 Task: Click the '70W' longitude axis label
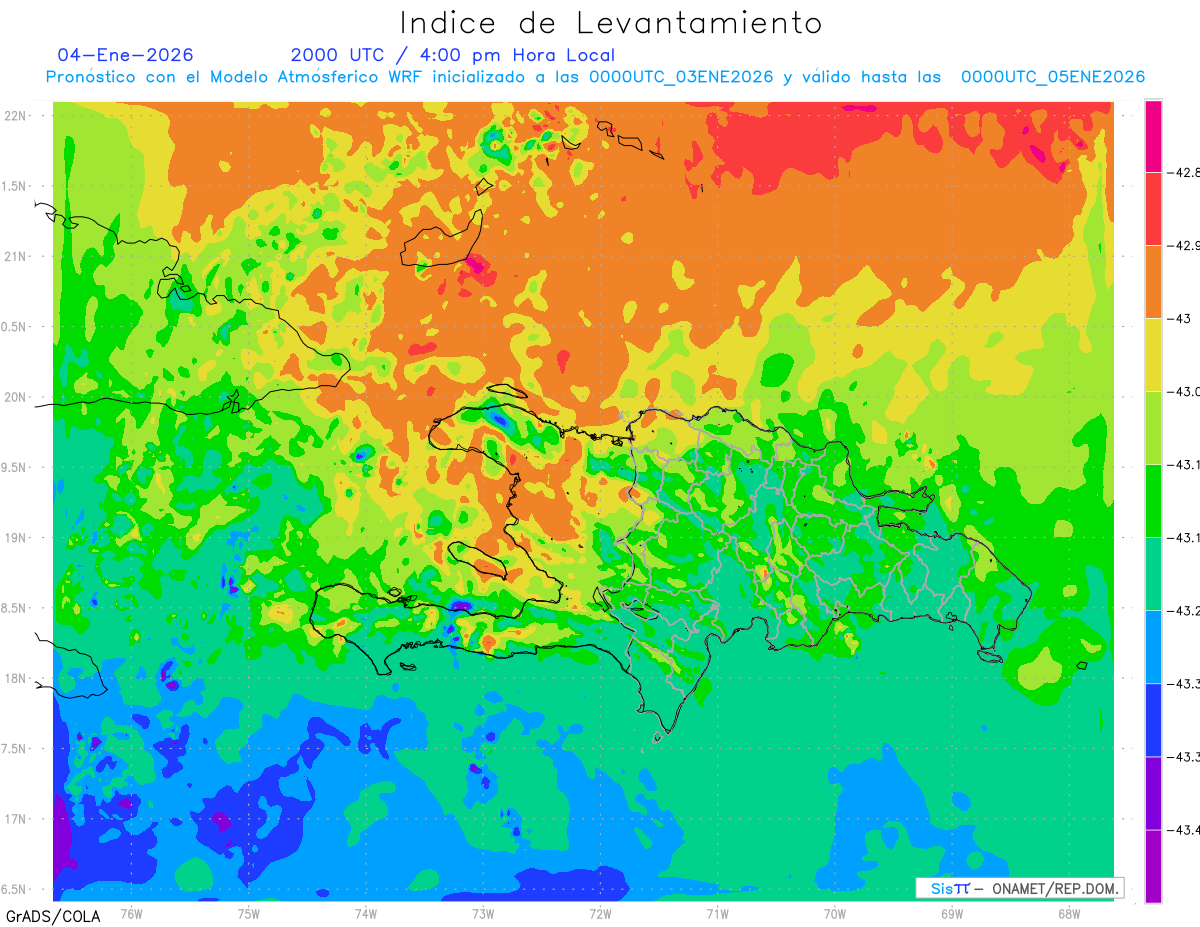tap(834, 913)
